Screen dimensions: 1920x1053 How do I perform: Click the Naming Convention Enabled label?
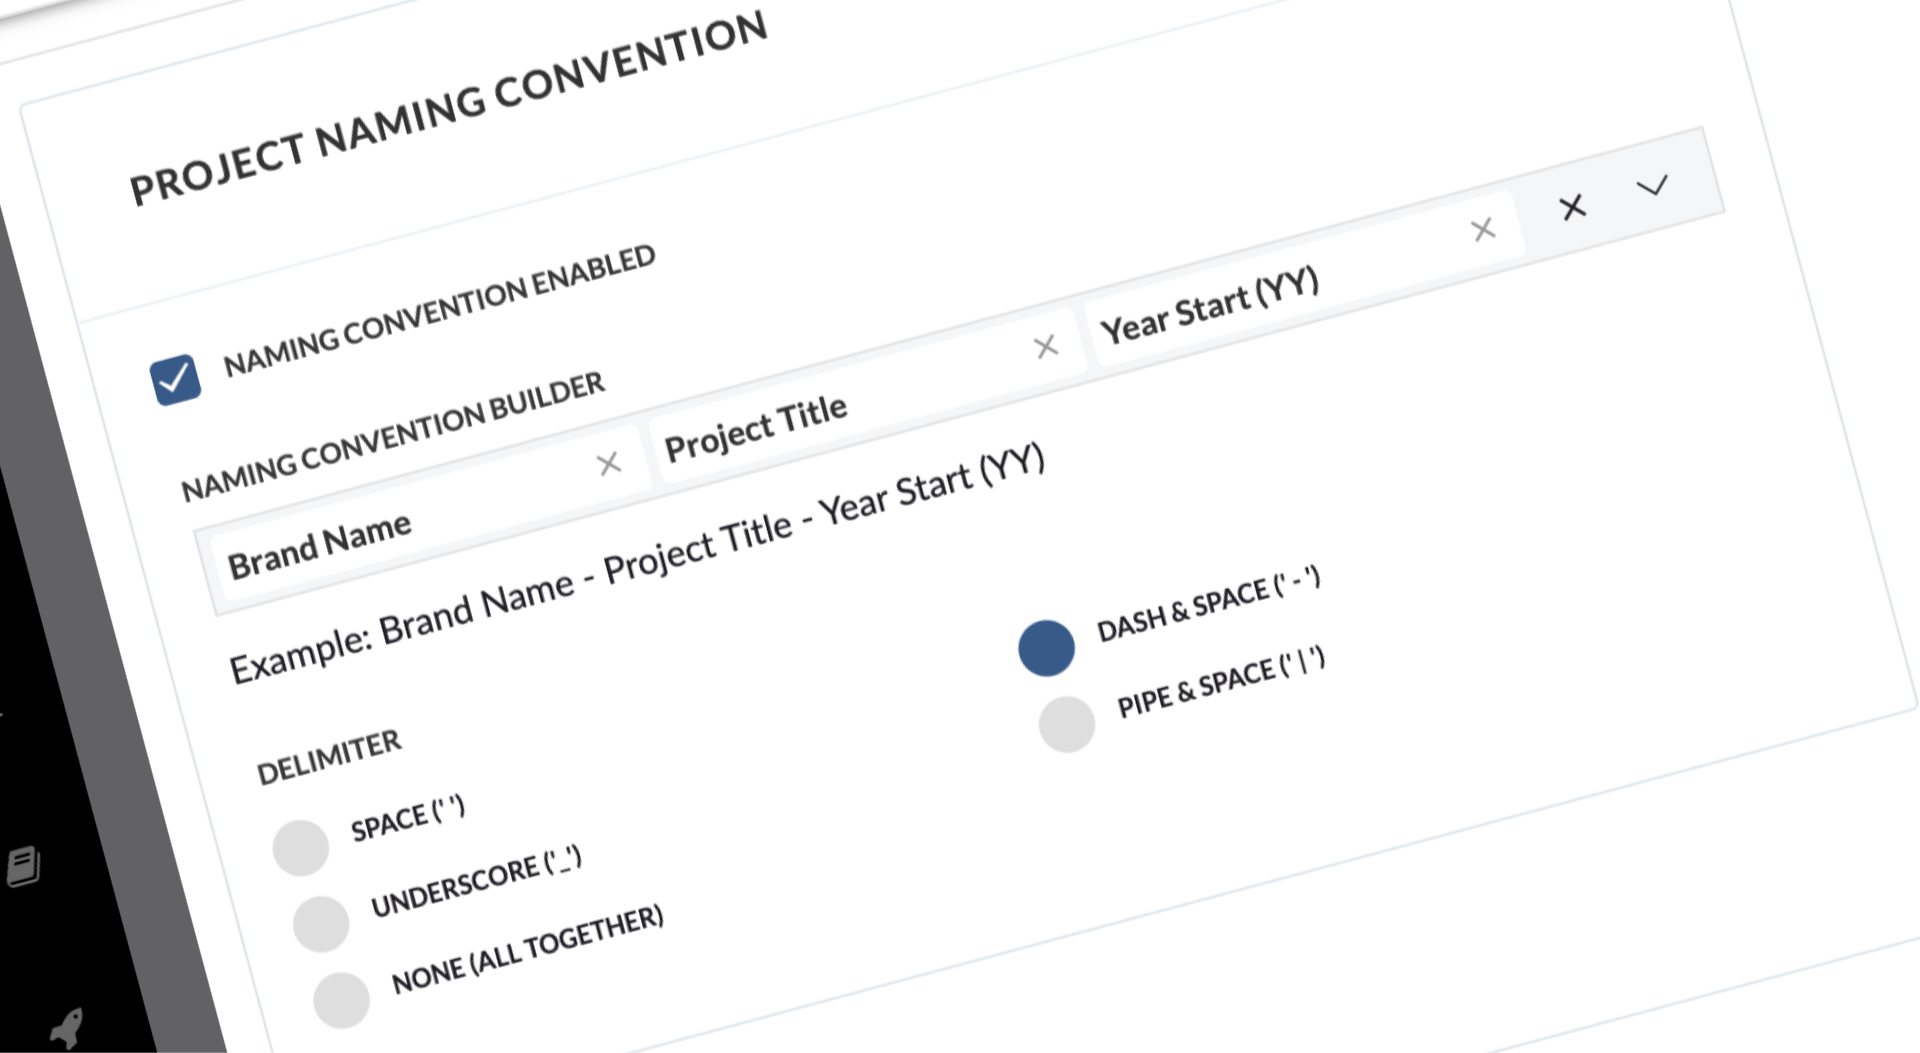point(439,311)
